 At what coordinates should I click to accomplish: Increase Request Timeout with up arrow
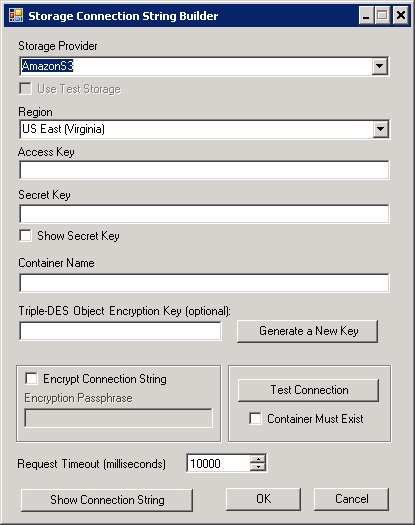258,459
